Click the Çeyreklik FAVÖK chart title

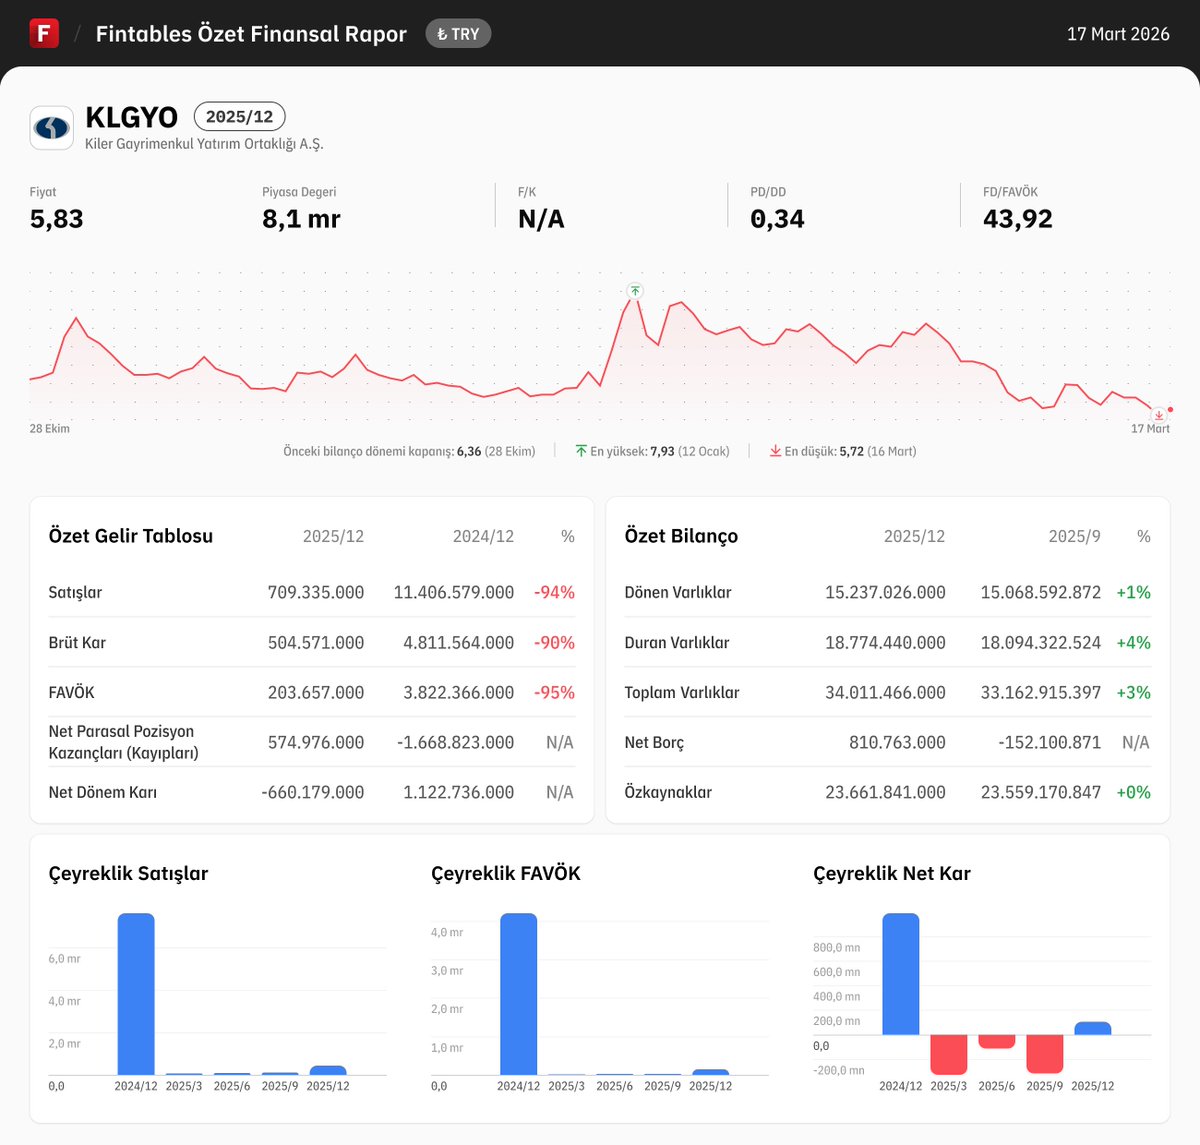pos(506,873)
